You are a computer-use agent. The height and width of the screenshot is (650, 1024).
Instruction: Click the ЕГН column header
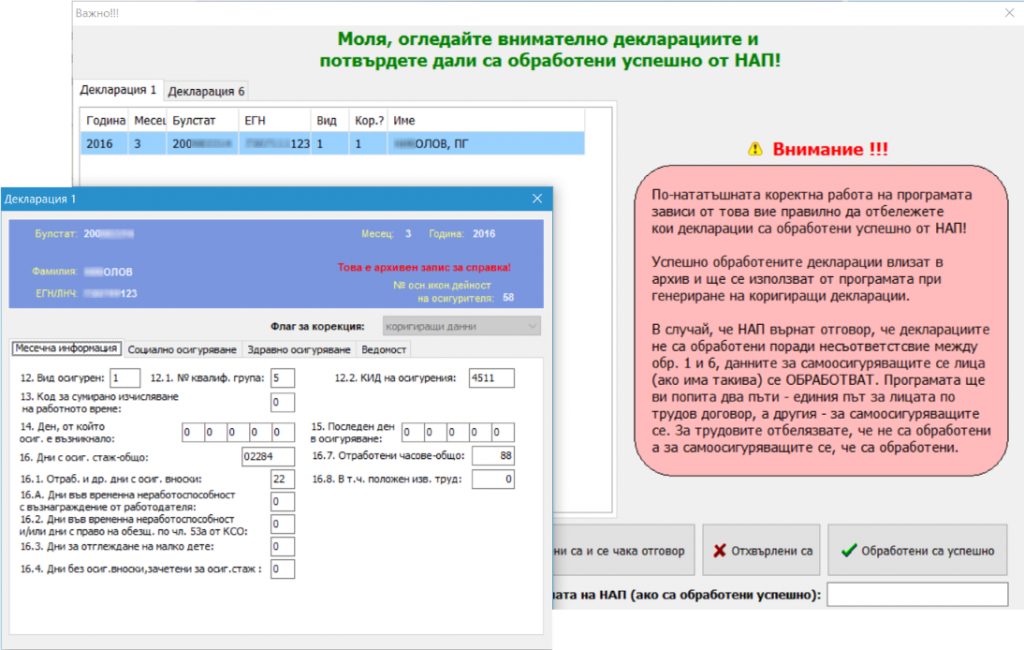pos(275,120)
